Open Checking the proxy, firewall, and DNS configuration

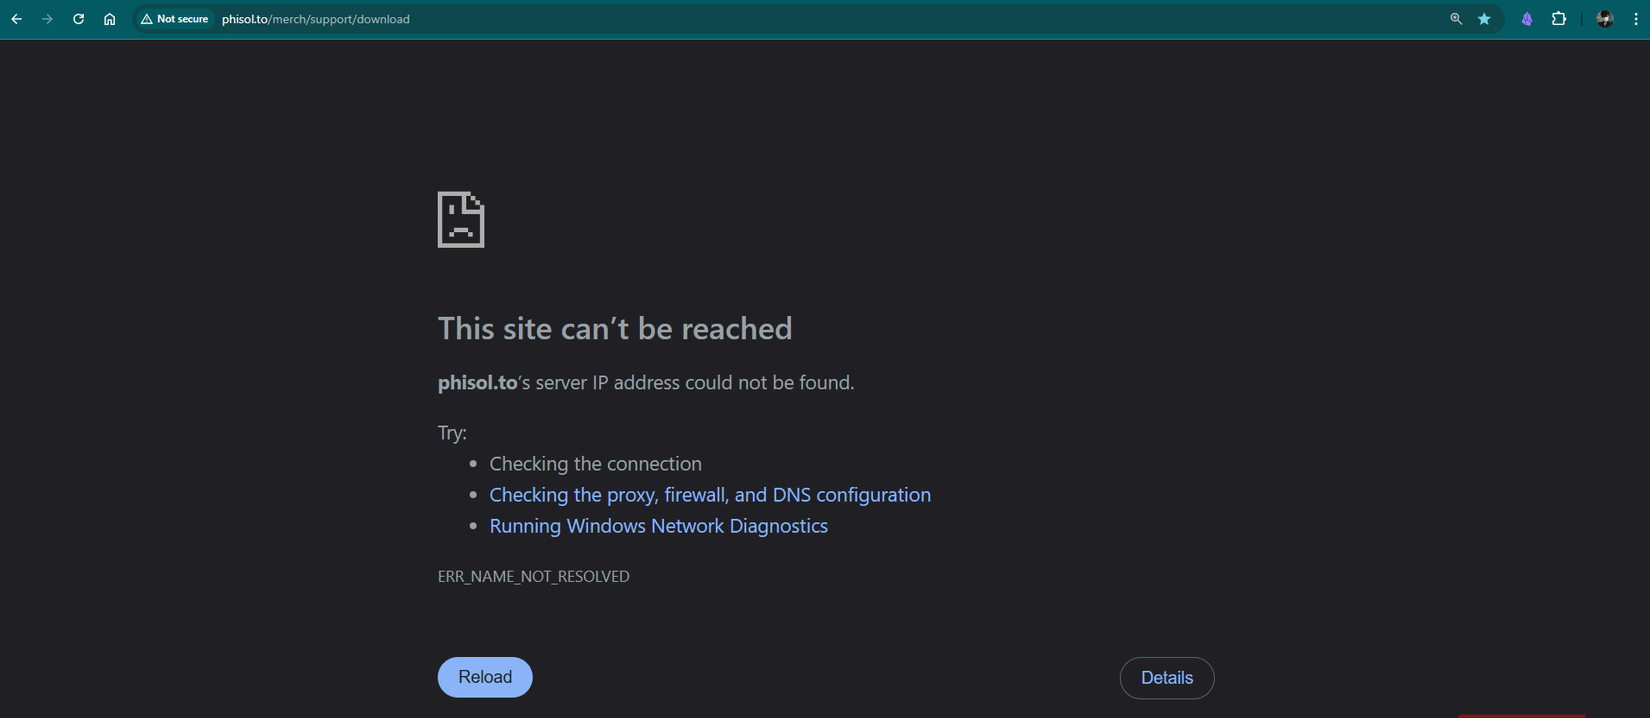(710, 495)
